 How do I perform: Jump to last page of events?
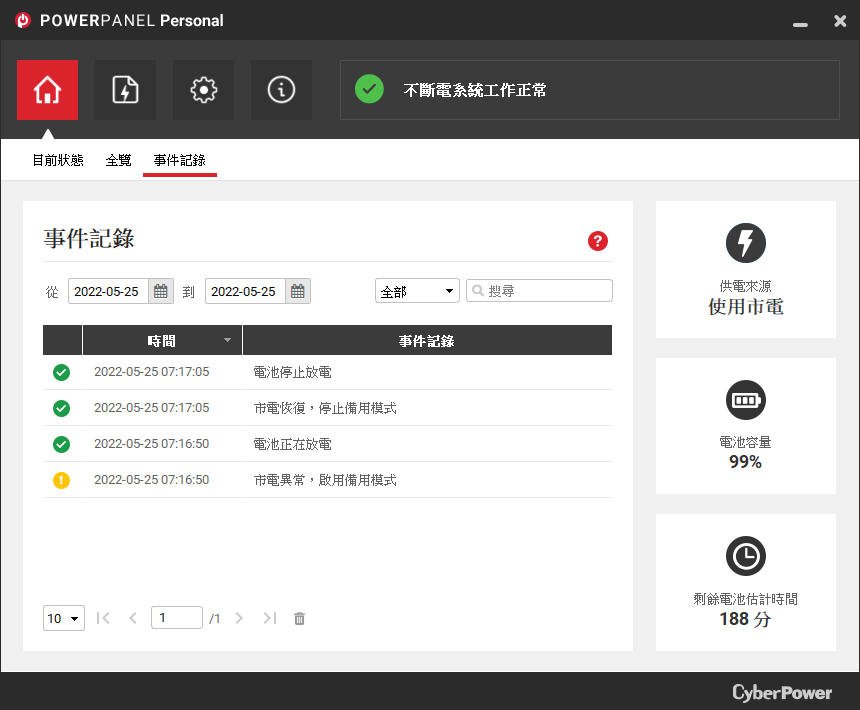click(x=270, y=618)
